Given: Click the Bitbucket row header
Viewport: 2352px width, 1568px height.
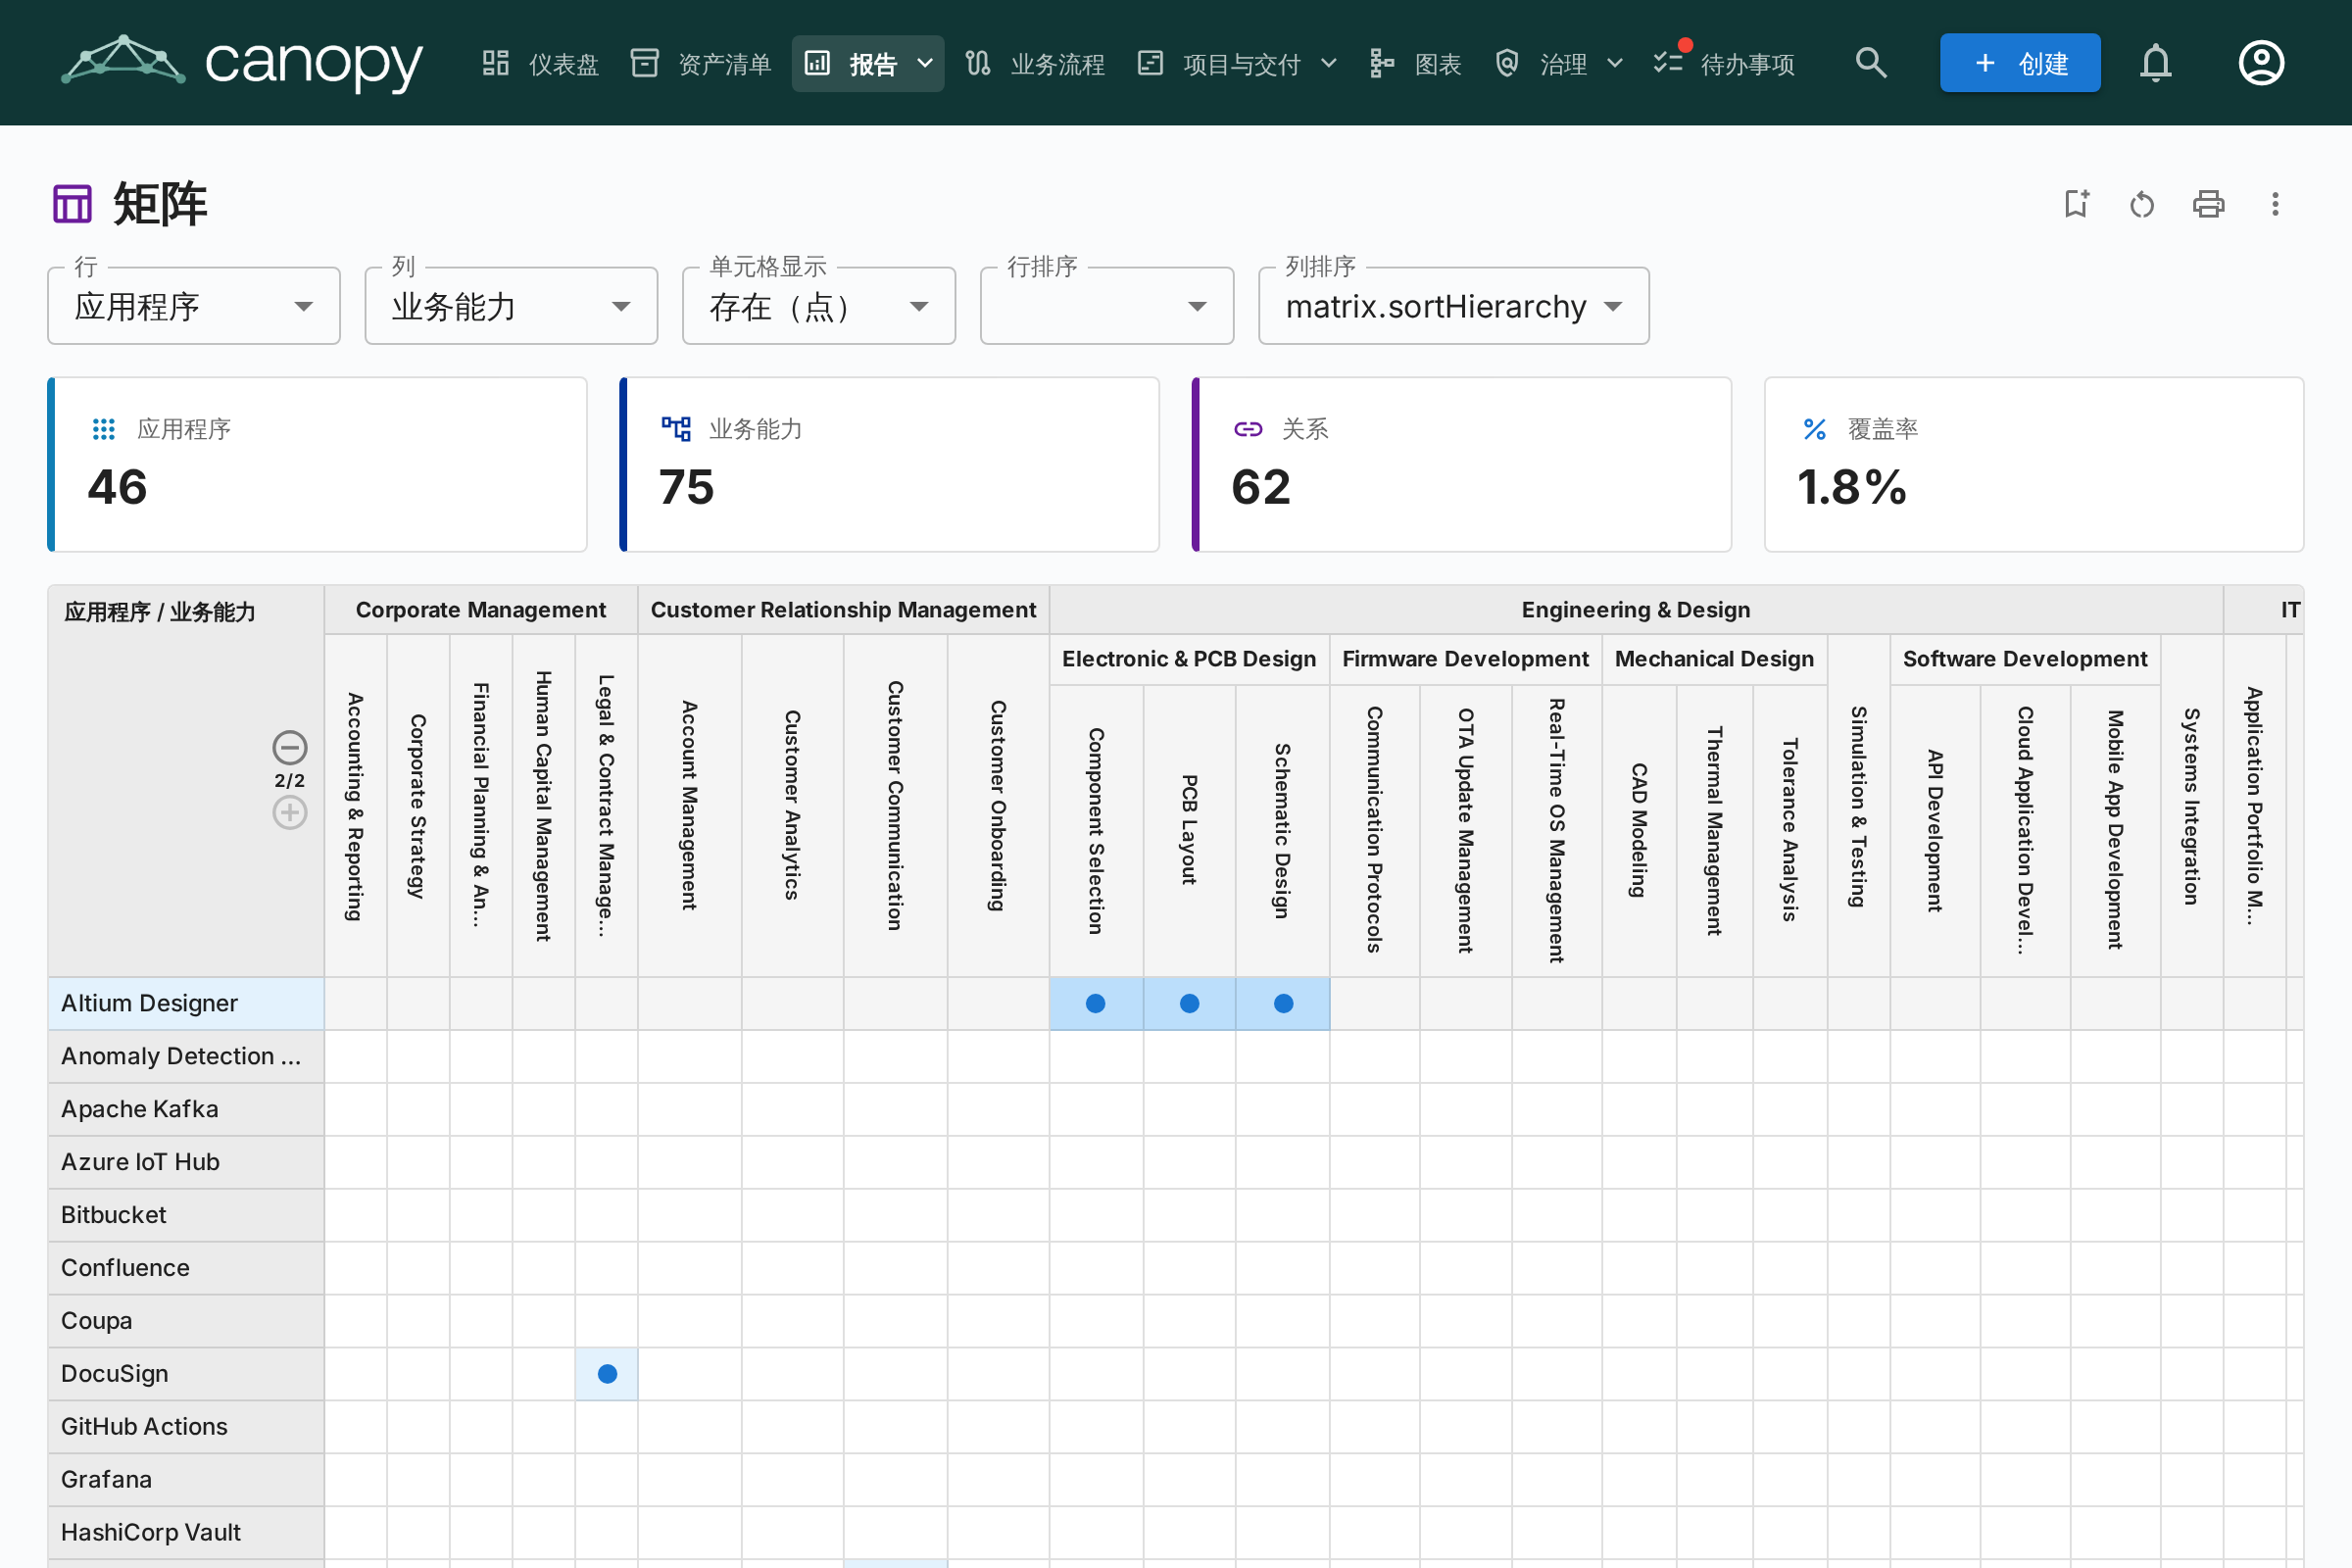Looking at the screenshot, I should pyautogui.click(x=186, y=1215).
